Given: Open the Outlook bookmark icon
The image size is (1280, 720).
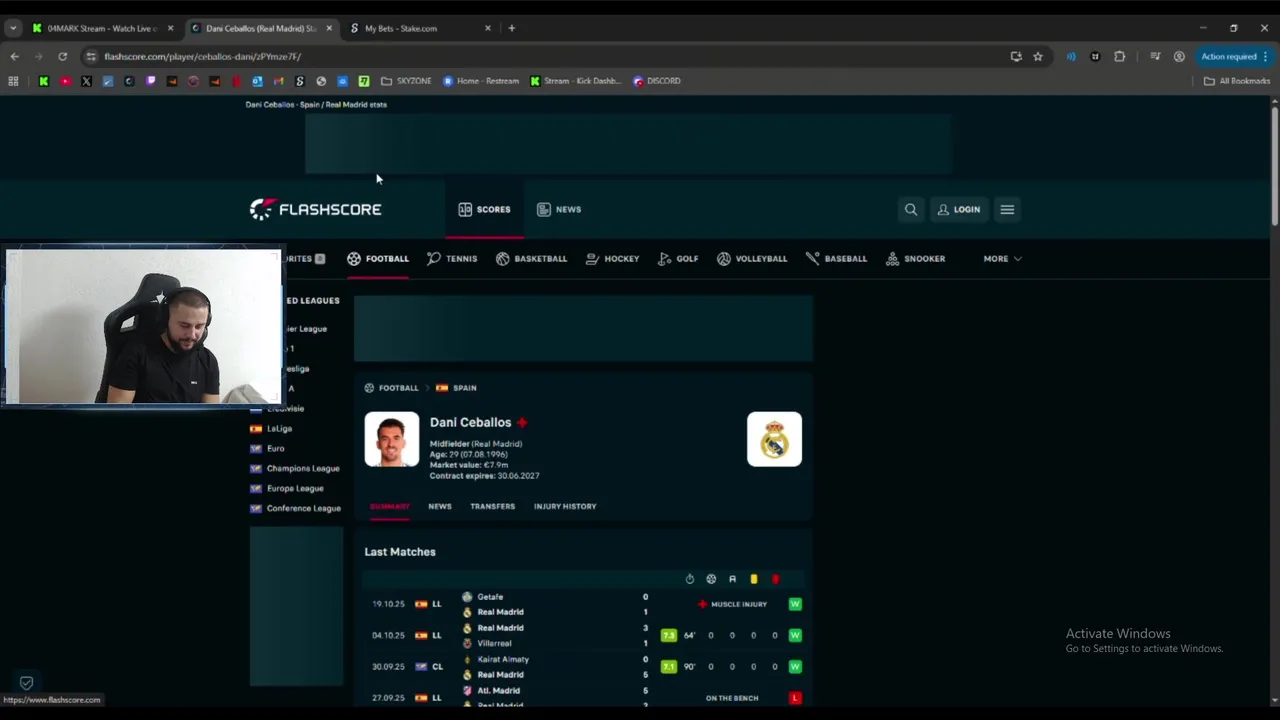Looking at the screenshot, I should click(257, 81).
